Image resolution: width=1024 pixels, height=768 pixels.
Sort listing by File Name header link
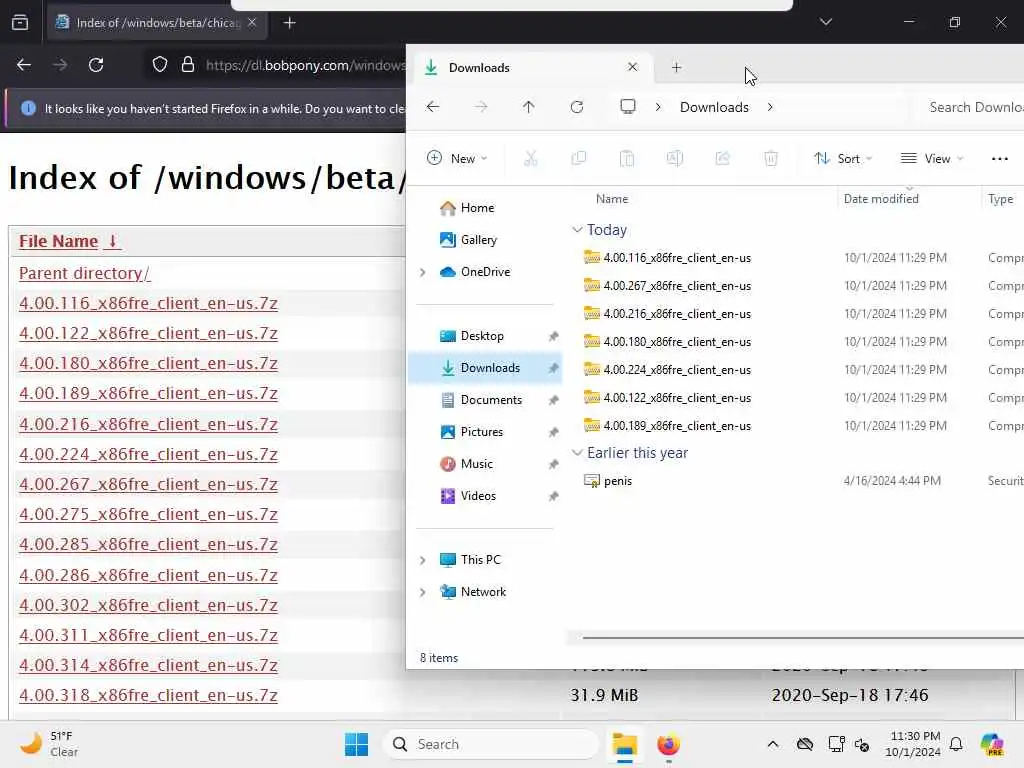pyautogui.click(x=69, y=241)
